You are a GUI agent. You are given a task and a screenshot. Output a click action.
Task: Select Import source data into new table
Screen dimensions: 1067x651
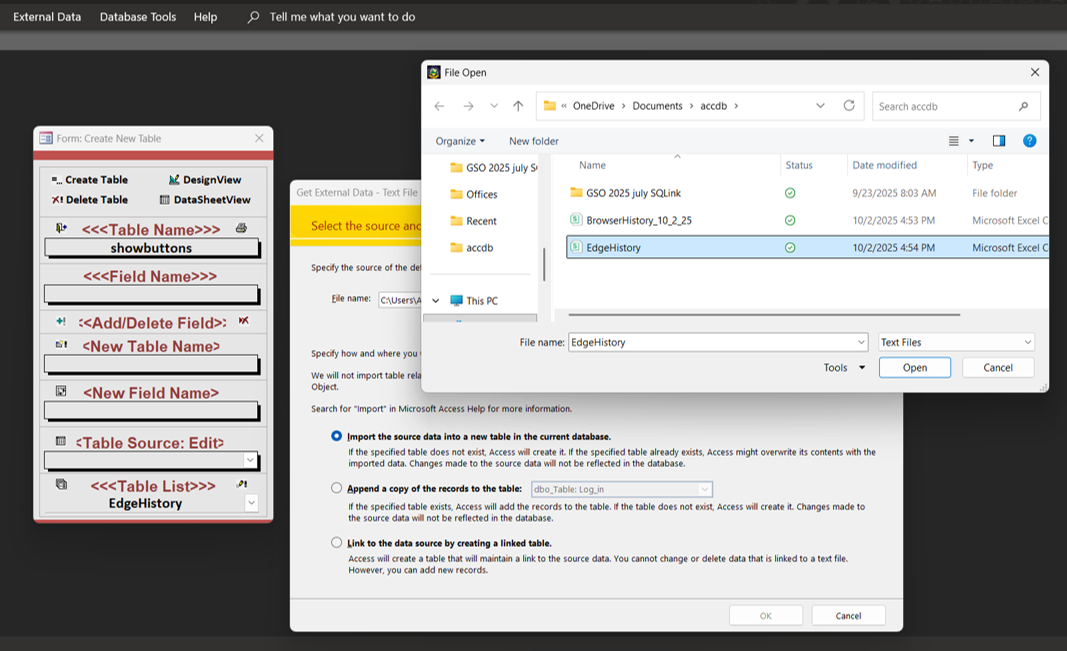[x=337, y=436]
